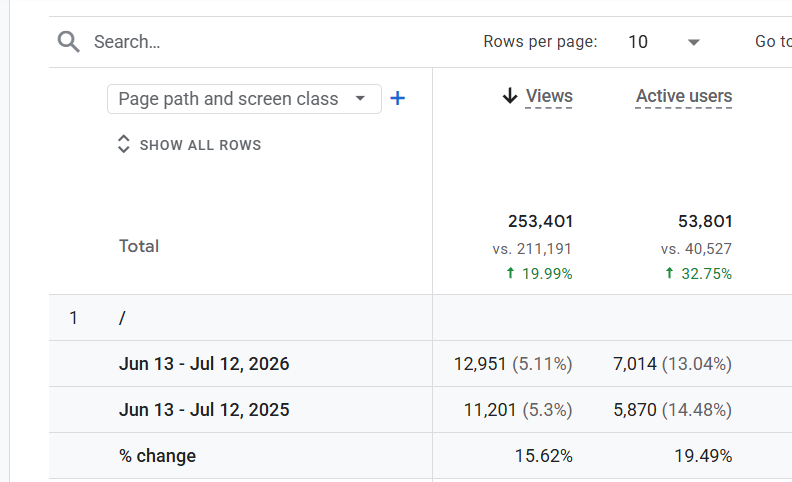The height and width of the screenshot is (482, 792).
Task: Click the Go to page field
Action: (x=773, y=41)
